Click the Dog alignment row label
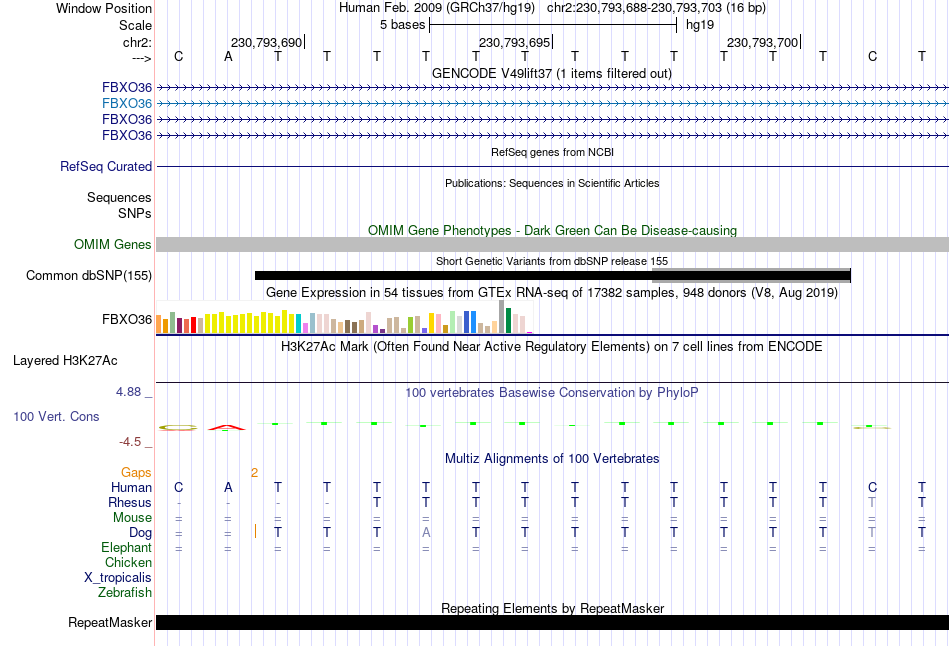Screen dimensions: 950x646 pyautogui.click(x=140, y=533)
